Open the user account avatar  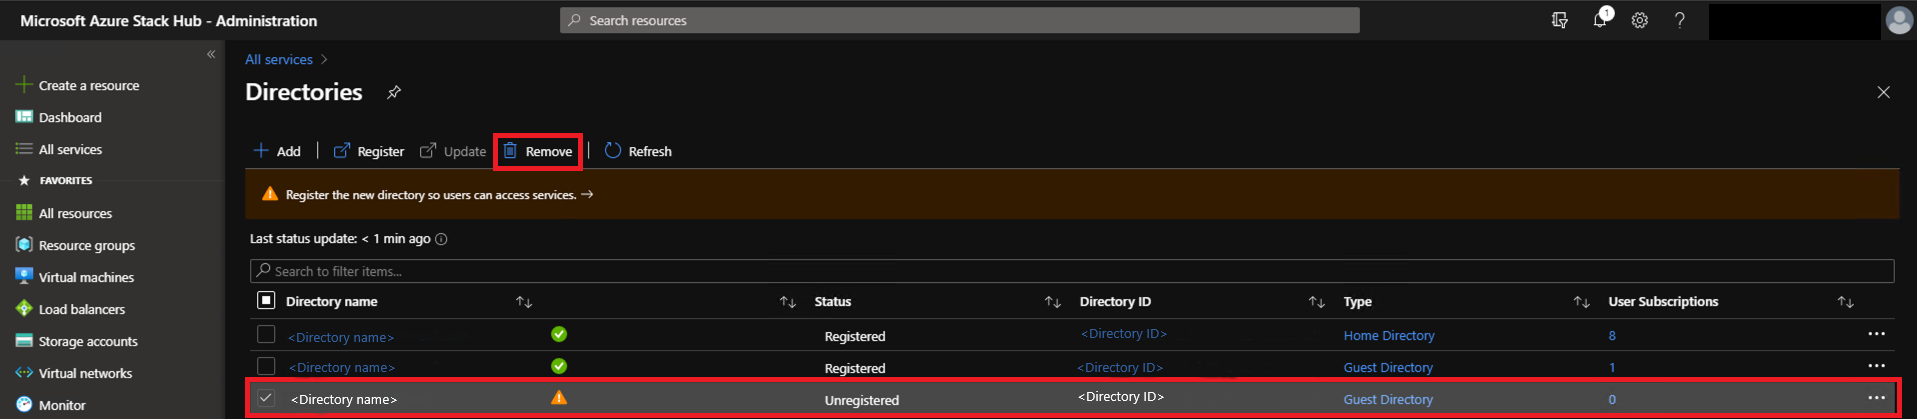point(1898,20)
